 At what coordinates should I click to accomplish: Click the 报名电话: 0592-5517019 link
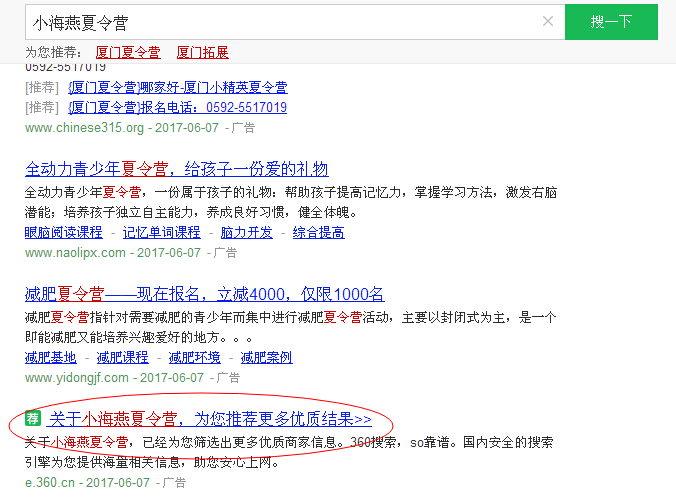[178, 107]
